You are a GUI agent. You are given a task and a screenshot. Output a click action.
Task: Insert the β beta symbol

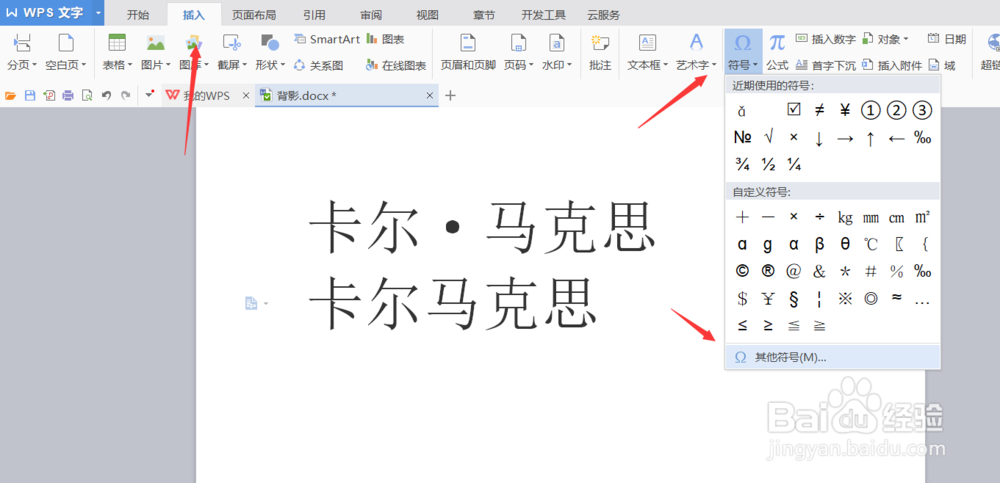[820, 244]
